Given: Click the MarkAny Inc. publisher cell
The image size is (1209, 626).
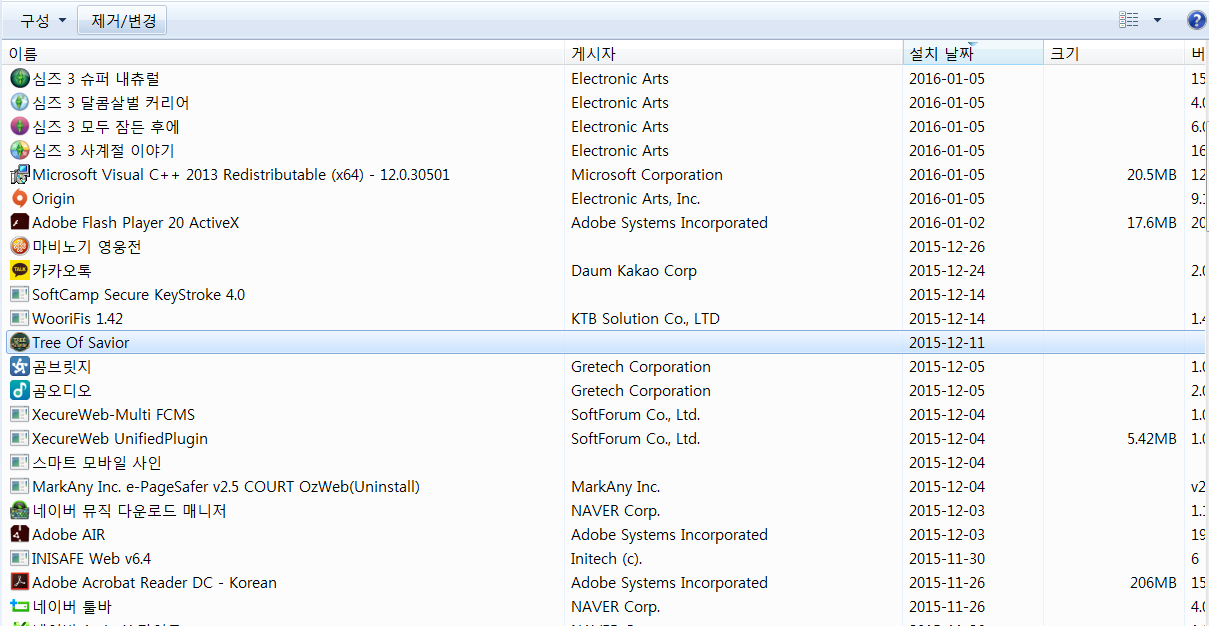Looking at the screenshot, I should (x=616, y=486).
